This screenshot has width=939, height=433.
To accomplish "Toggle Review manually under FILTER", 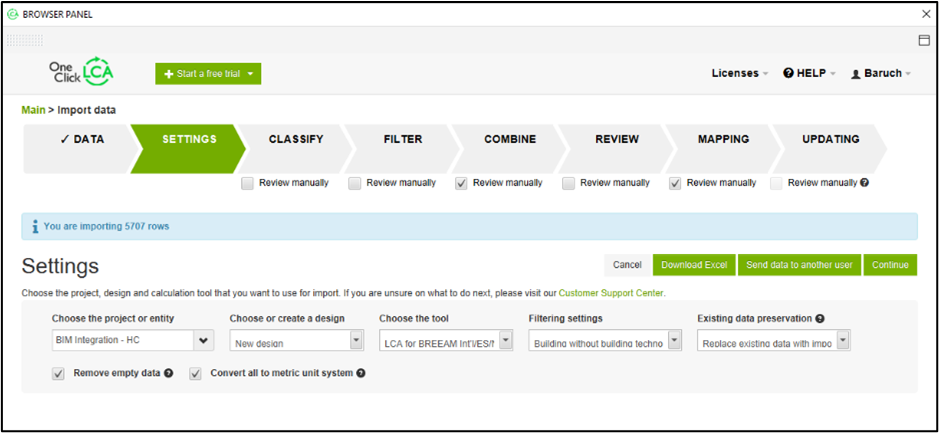I will [x=355, y=183].
